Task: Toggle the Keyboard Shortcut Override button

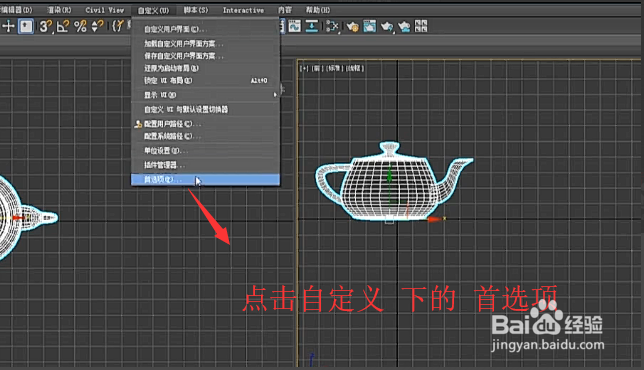Action: point(26,26)
